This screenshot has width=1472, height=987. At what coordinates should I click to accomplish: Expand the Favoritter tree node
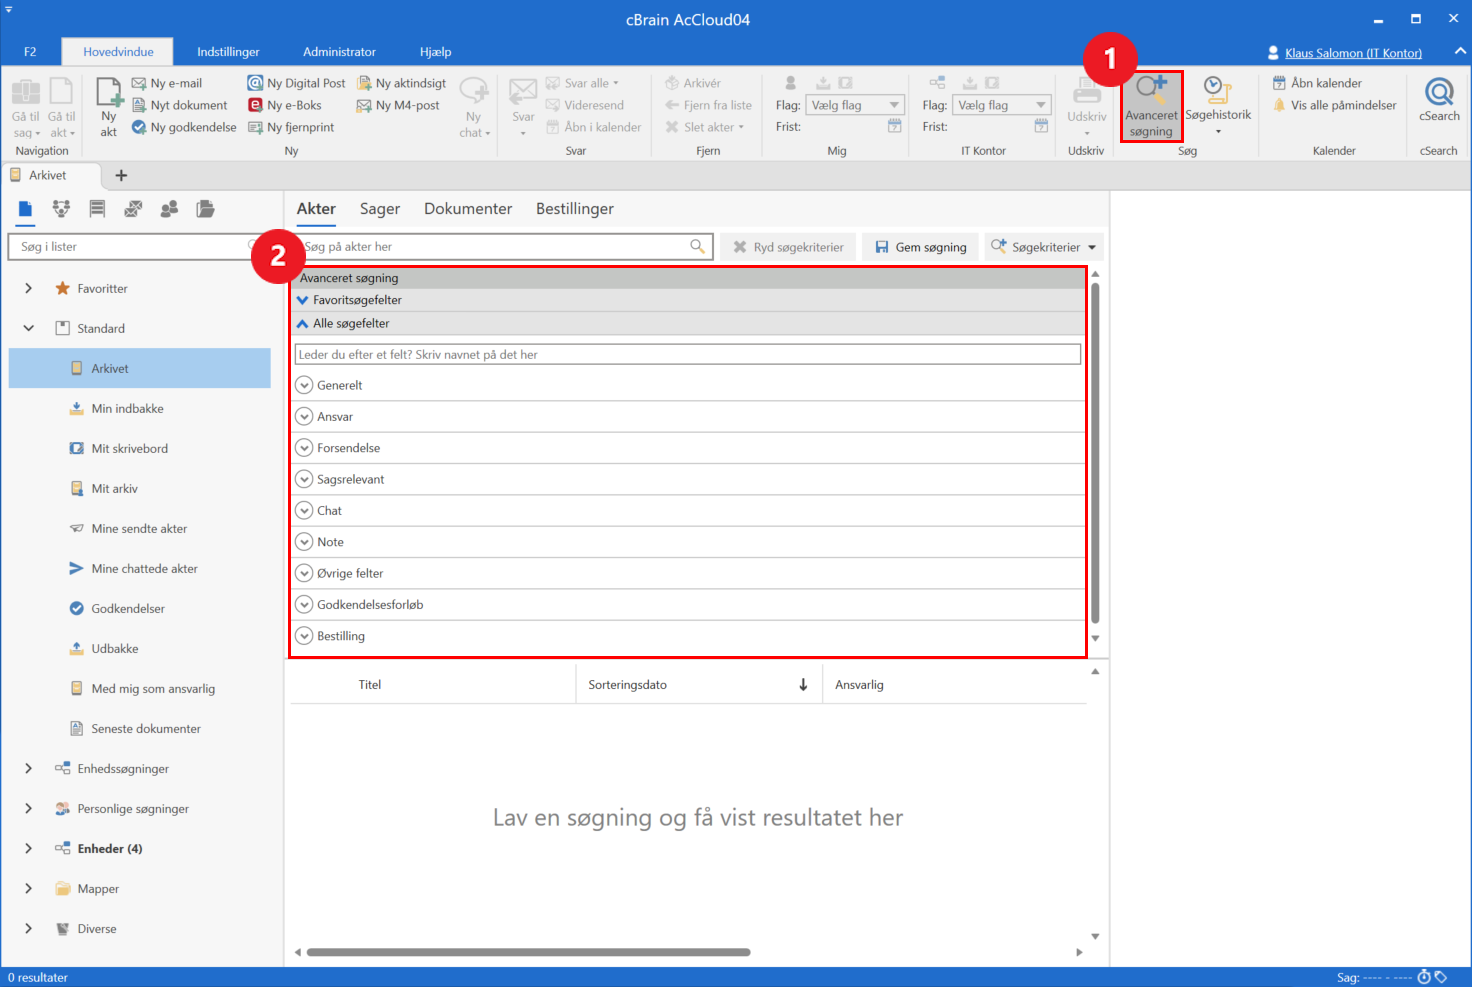click(28, 288)
